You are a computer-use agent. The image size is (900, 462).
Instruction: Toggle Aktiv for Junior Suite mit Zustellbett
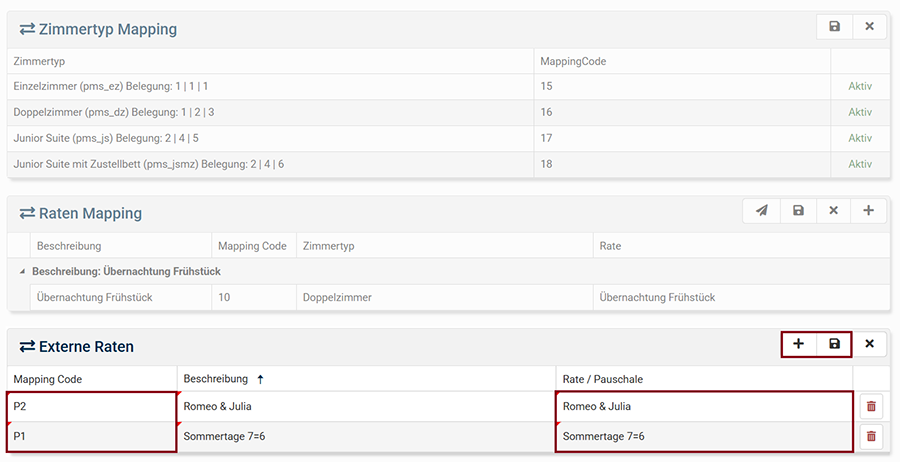(x=860, y=164)
